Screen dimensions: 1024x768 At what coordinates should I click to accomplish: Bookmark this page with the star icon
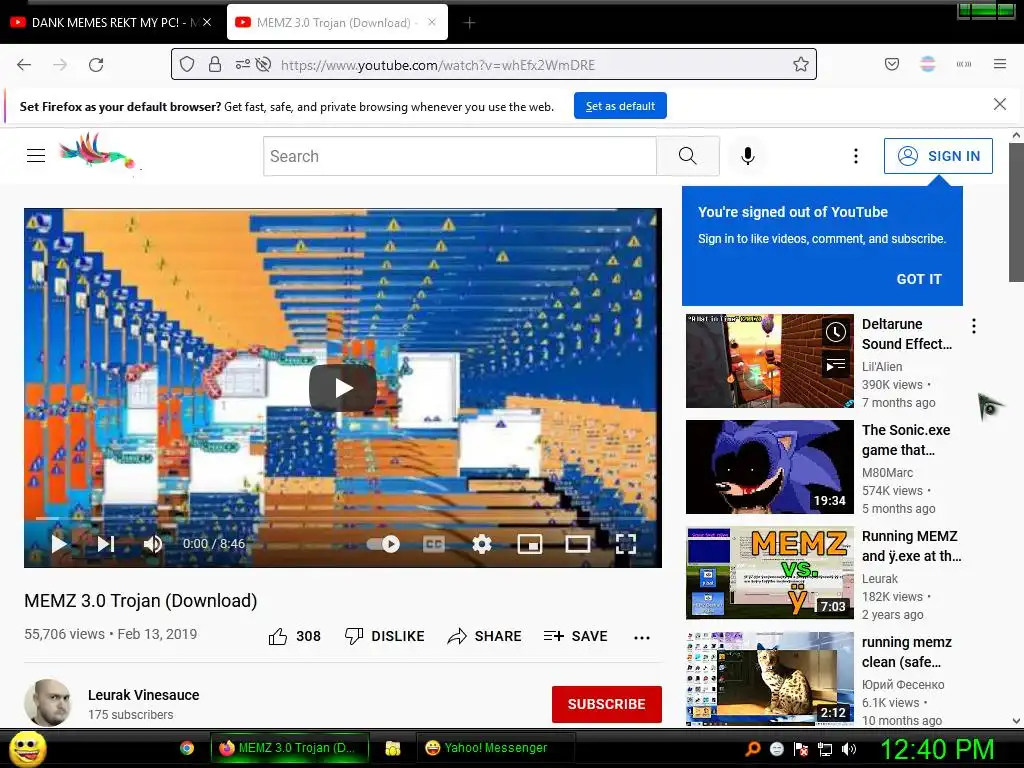pos(801,64)
